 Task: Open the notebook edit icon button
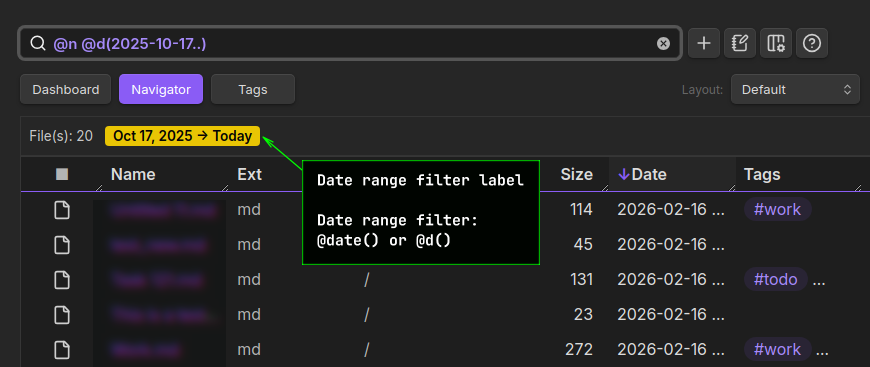[740, 43]
